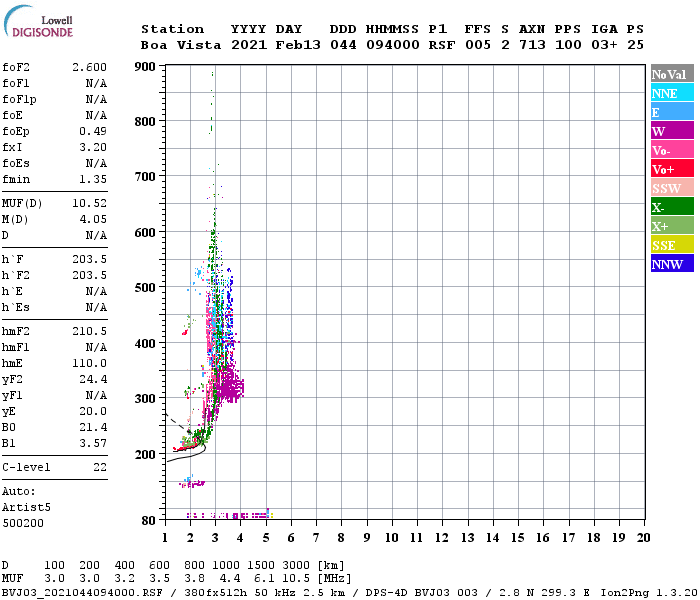700x600 pixels.
Task: Click the B1 value 3.57
Action: (x=93, y=443)
